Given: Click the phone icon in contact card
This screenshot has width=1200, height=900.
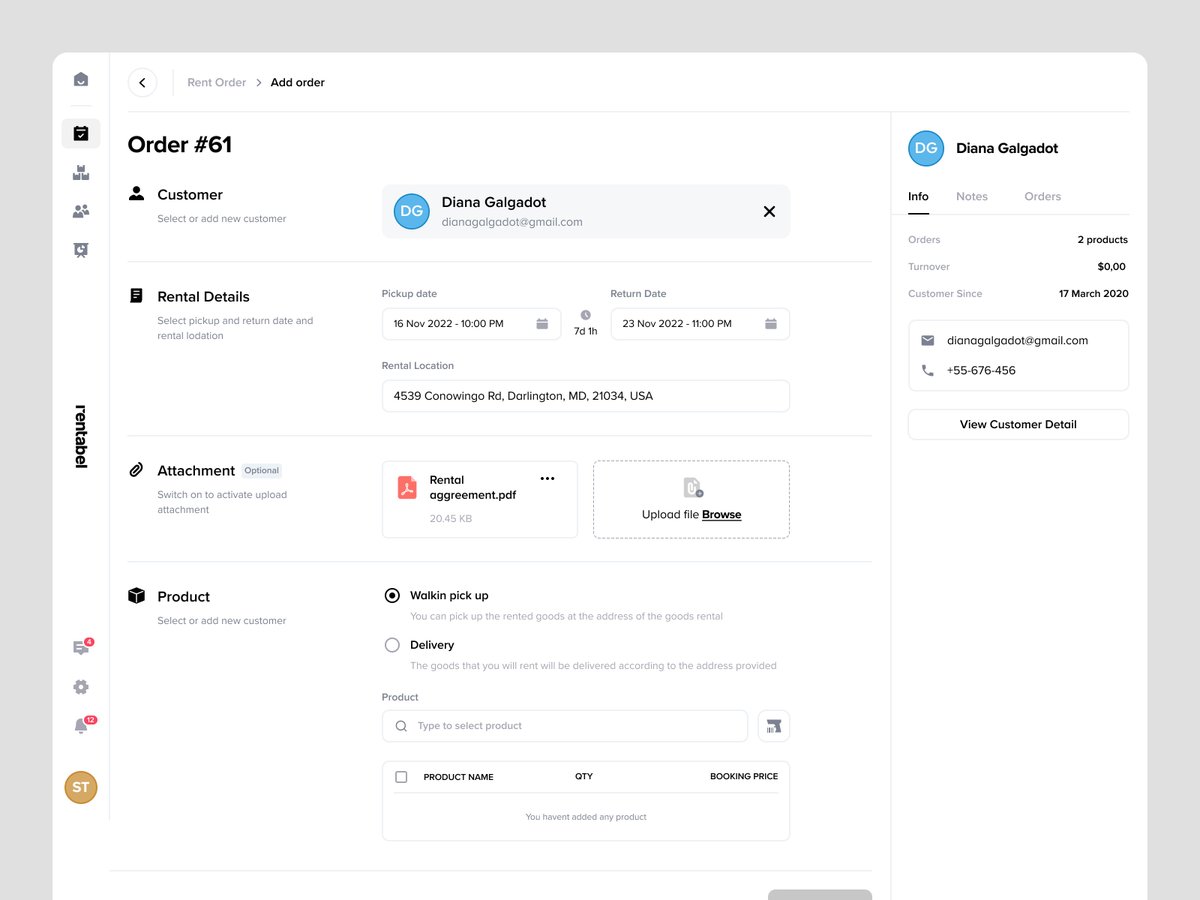Looking at the screenshot, I should click(928, 370).
